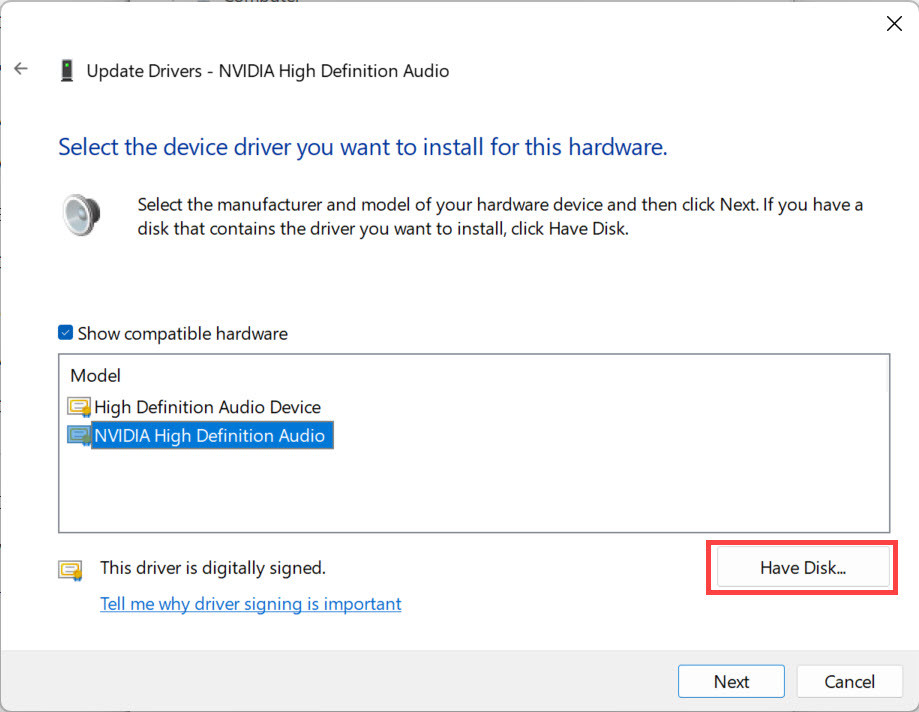919x712 pixels.
Task: Click the 'Show compatible hardware' label text
Action: tap(182, 333)
